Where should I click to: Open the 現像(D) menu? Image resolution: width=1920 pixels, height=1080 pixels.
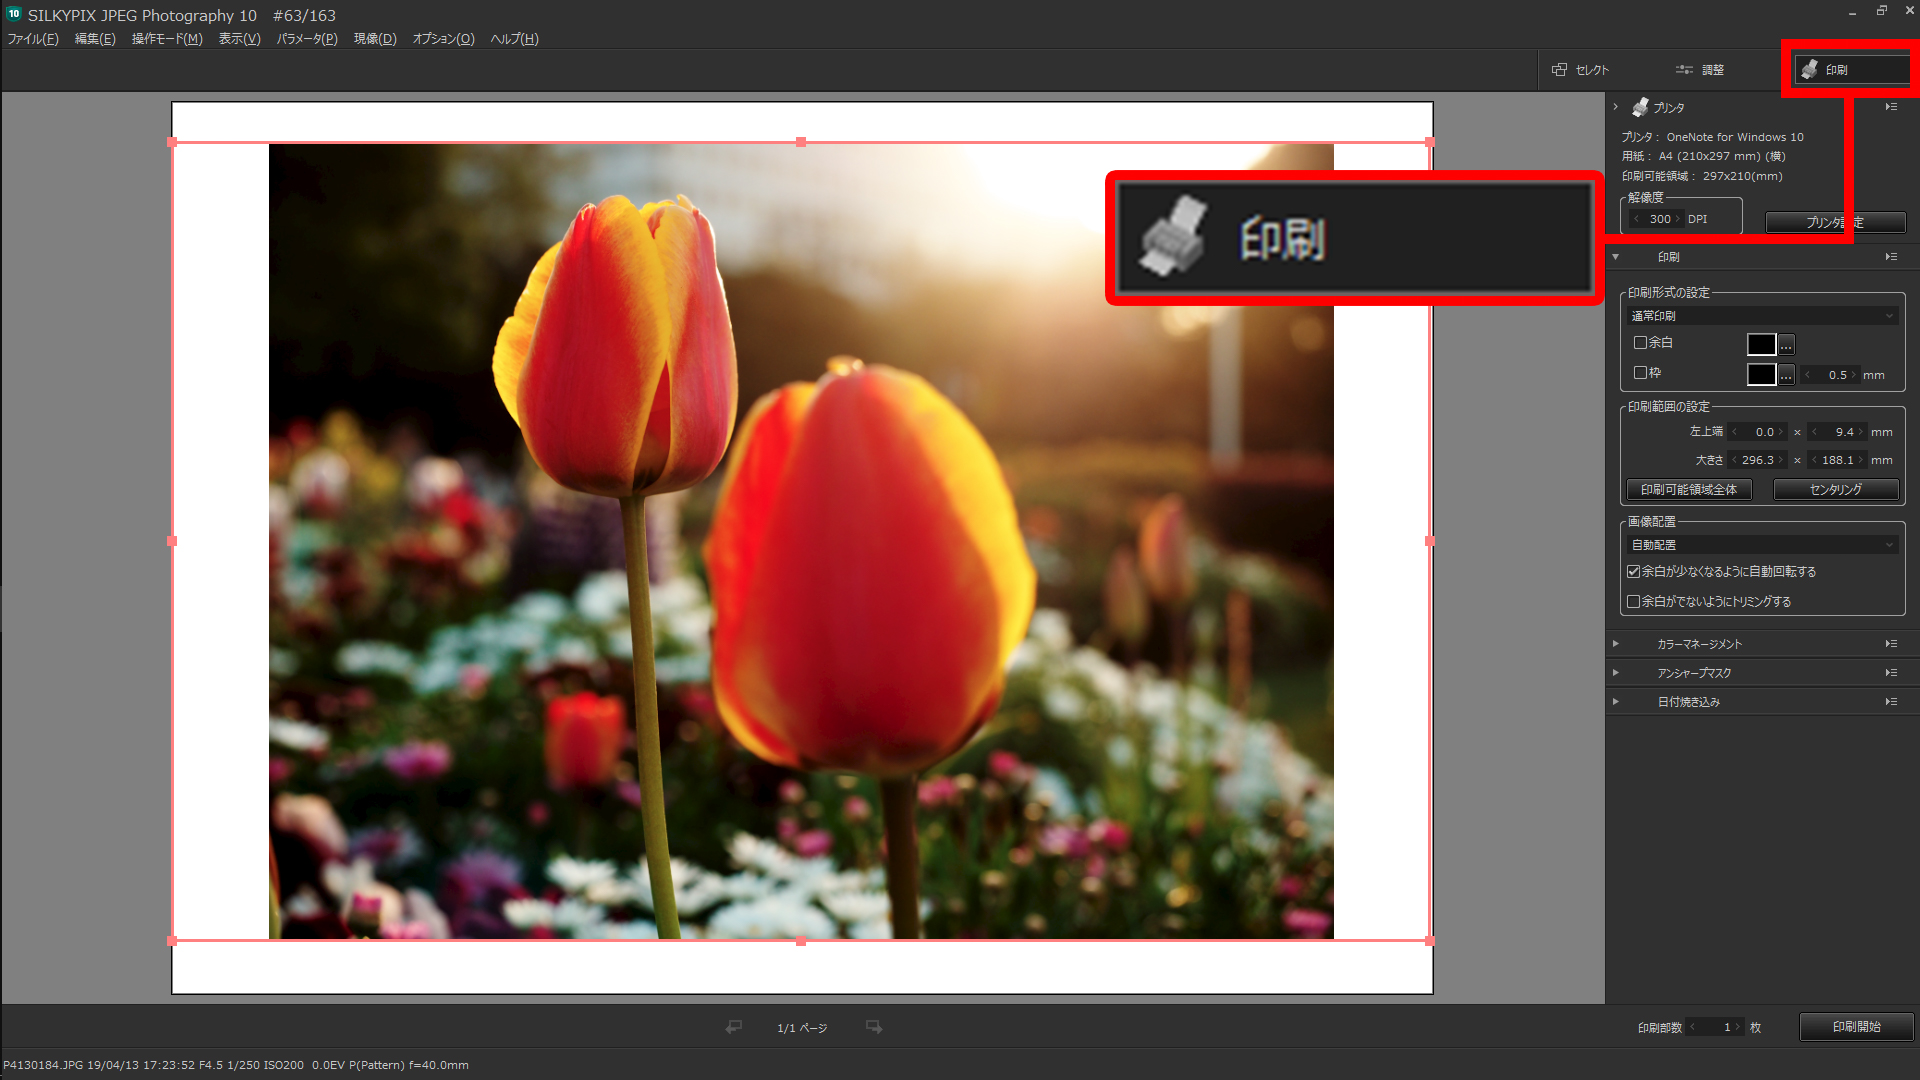coord(375,39)
